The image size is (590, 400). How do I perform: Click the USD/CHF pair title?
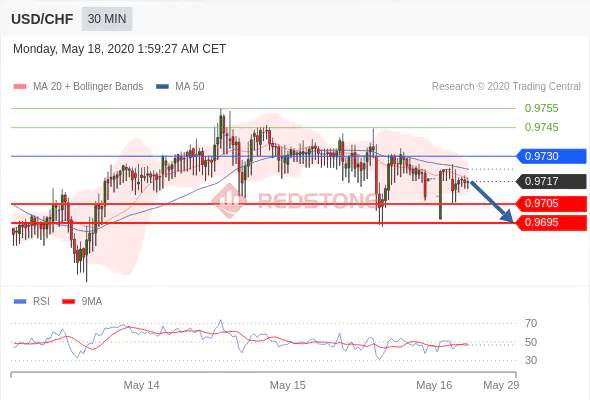(42, 19)
